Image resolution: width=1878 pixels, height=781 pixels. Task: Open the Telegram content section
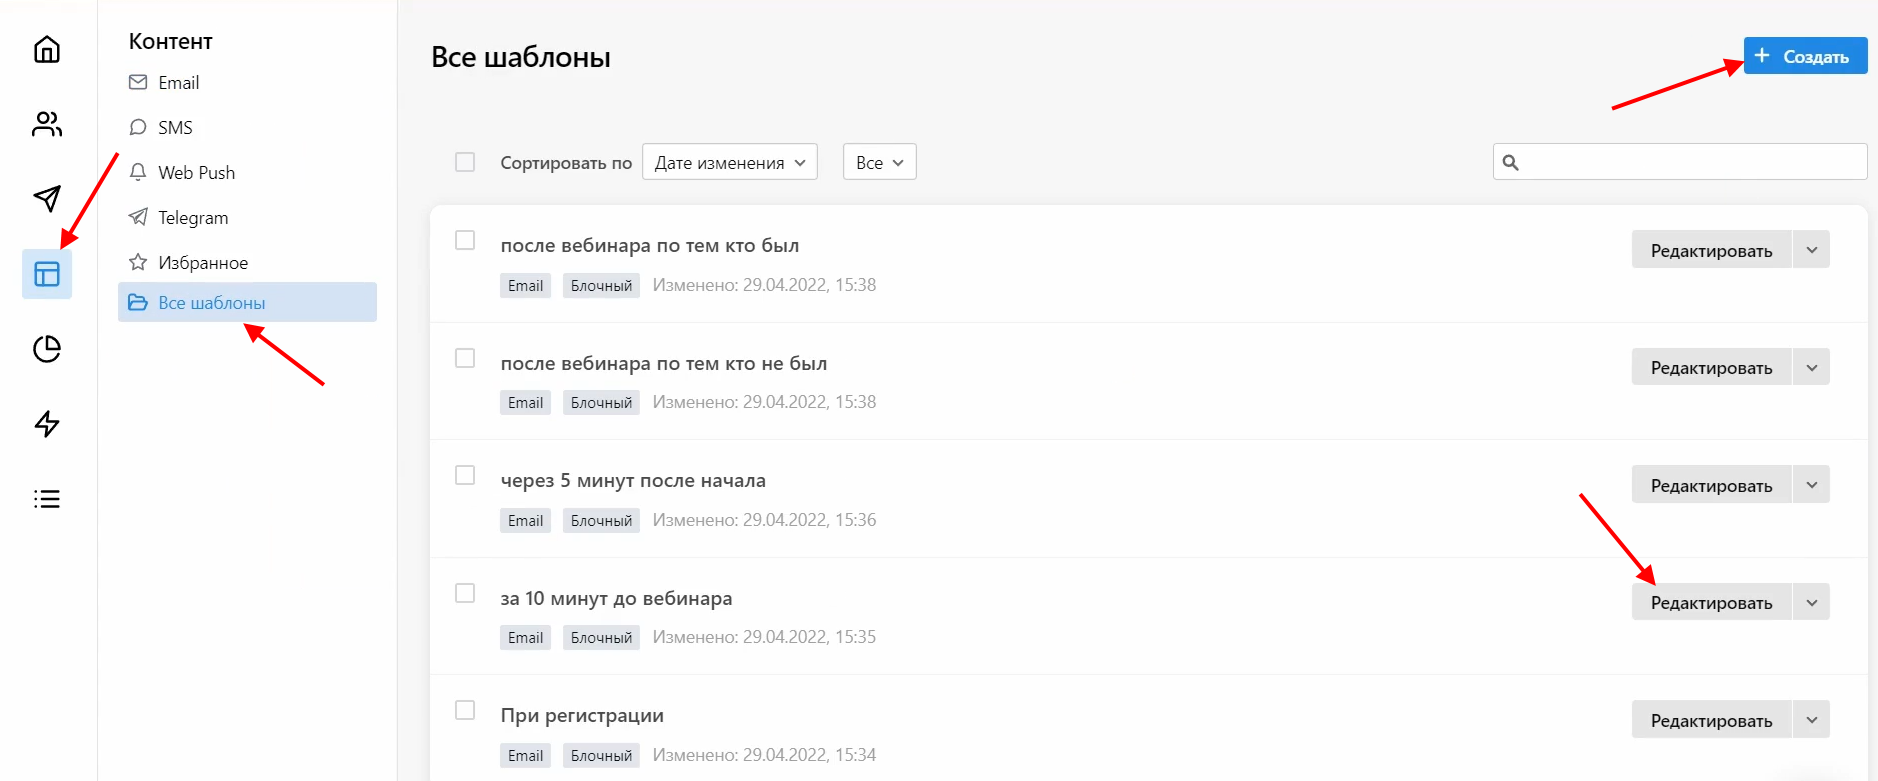(x=192, y=218)
